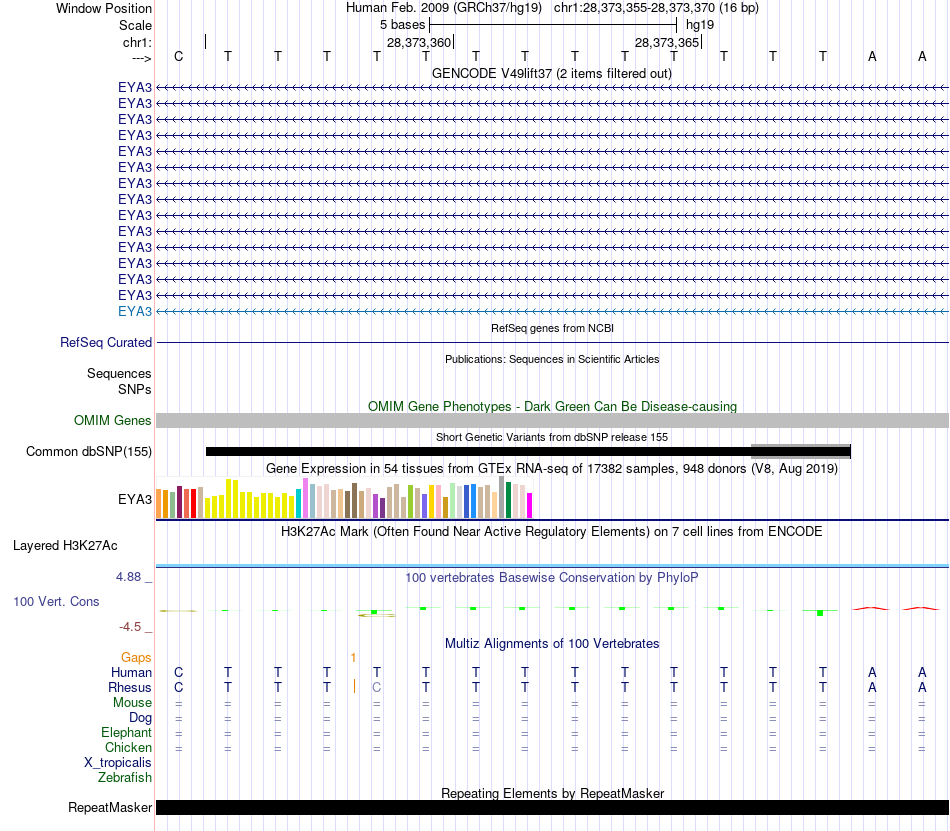
Task: Open Short Genetic Variants from dbSNP title
Action: click(552, 437)
